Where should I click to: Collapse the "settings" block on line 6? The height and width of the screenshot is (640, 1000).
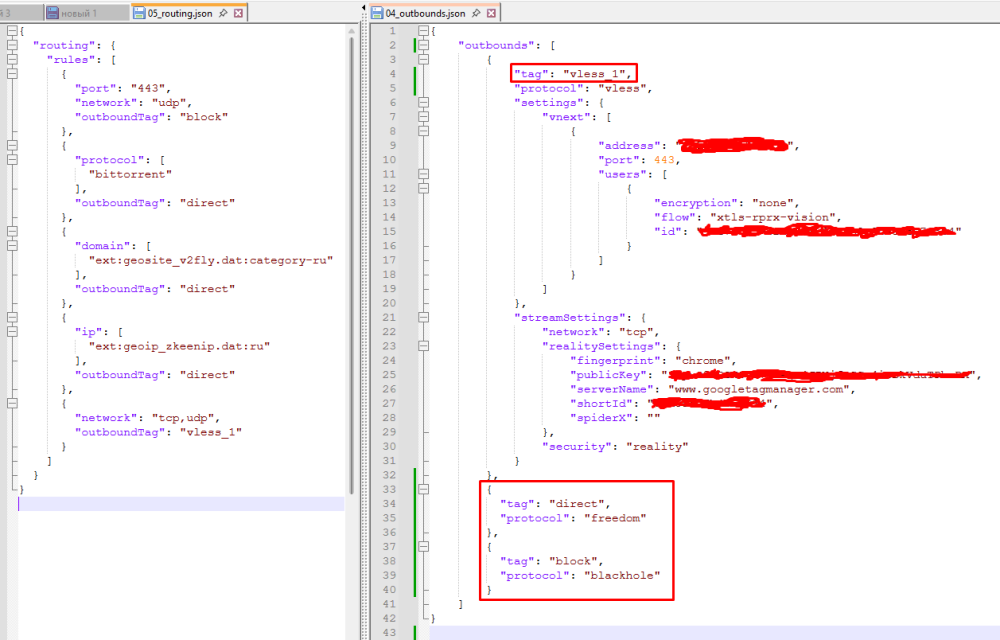pos(424,102)
